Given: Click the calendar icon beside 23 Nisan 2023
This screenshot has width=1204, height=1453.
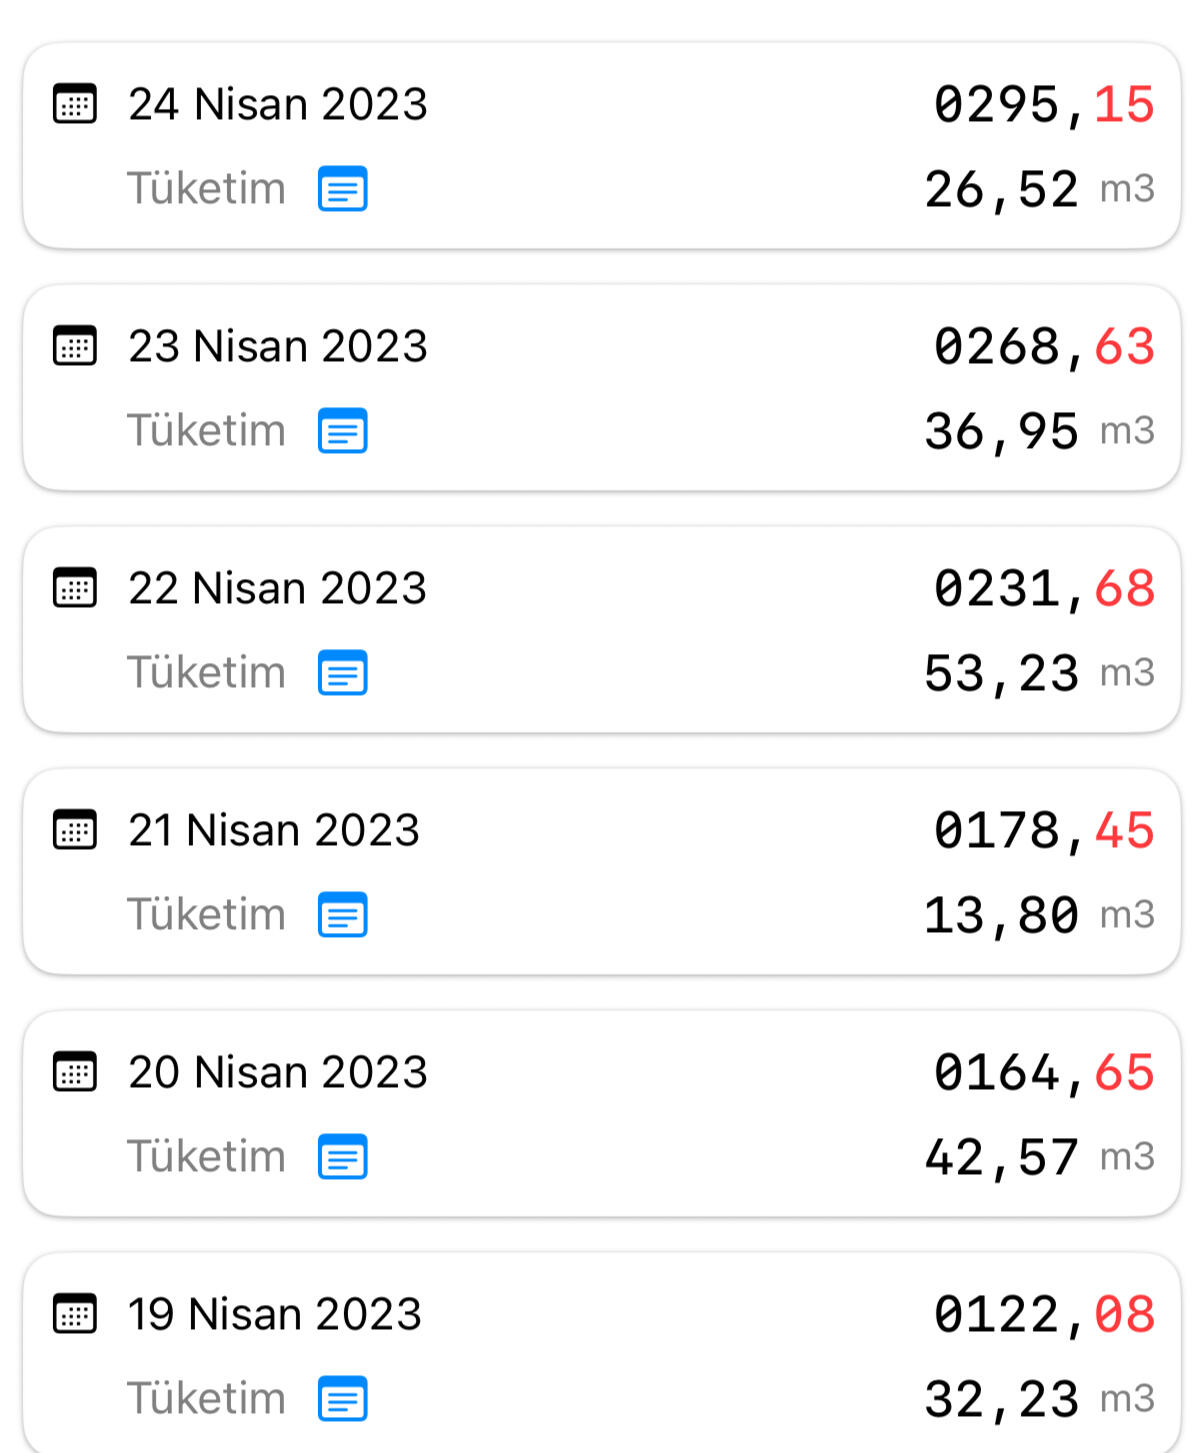Looking at the screenshot, I should pos(75,346).
